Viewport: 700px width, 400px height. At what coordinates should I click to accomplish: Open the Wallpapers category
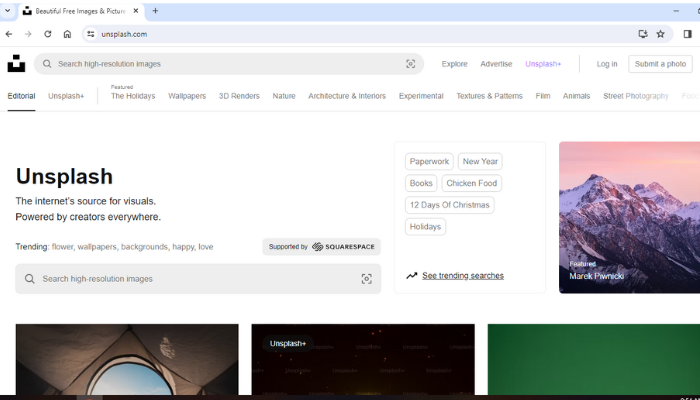[x=187, y=96]
